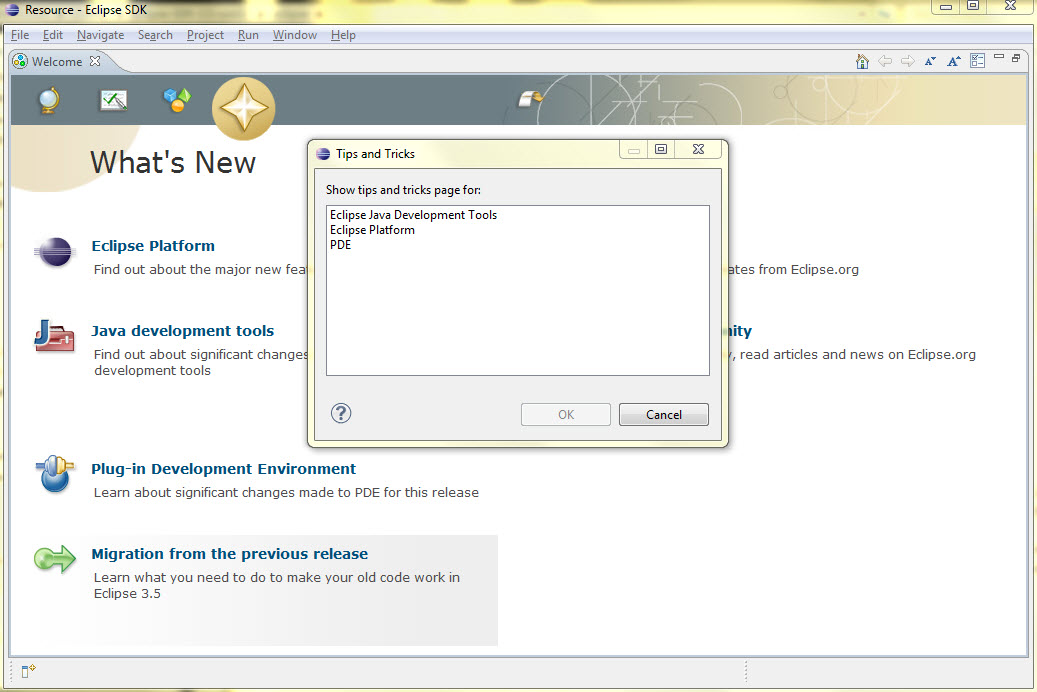The image size is (1037, 692).
Task: Click the Java development tools icon
Action: [x=54, y=335]
